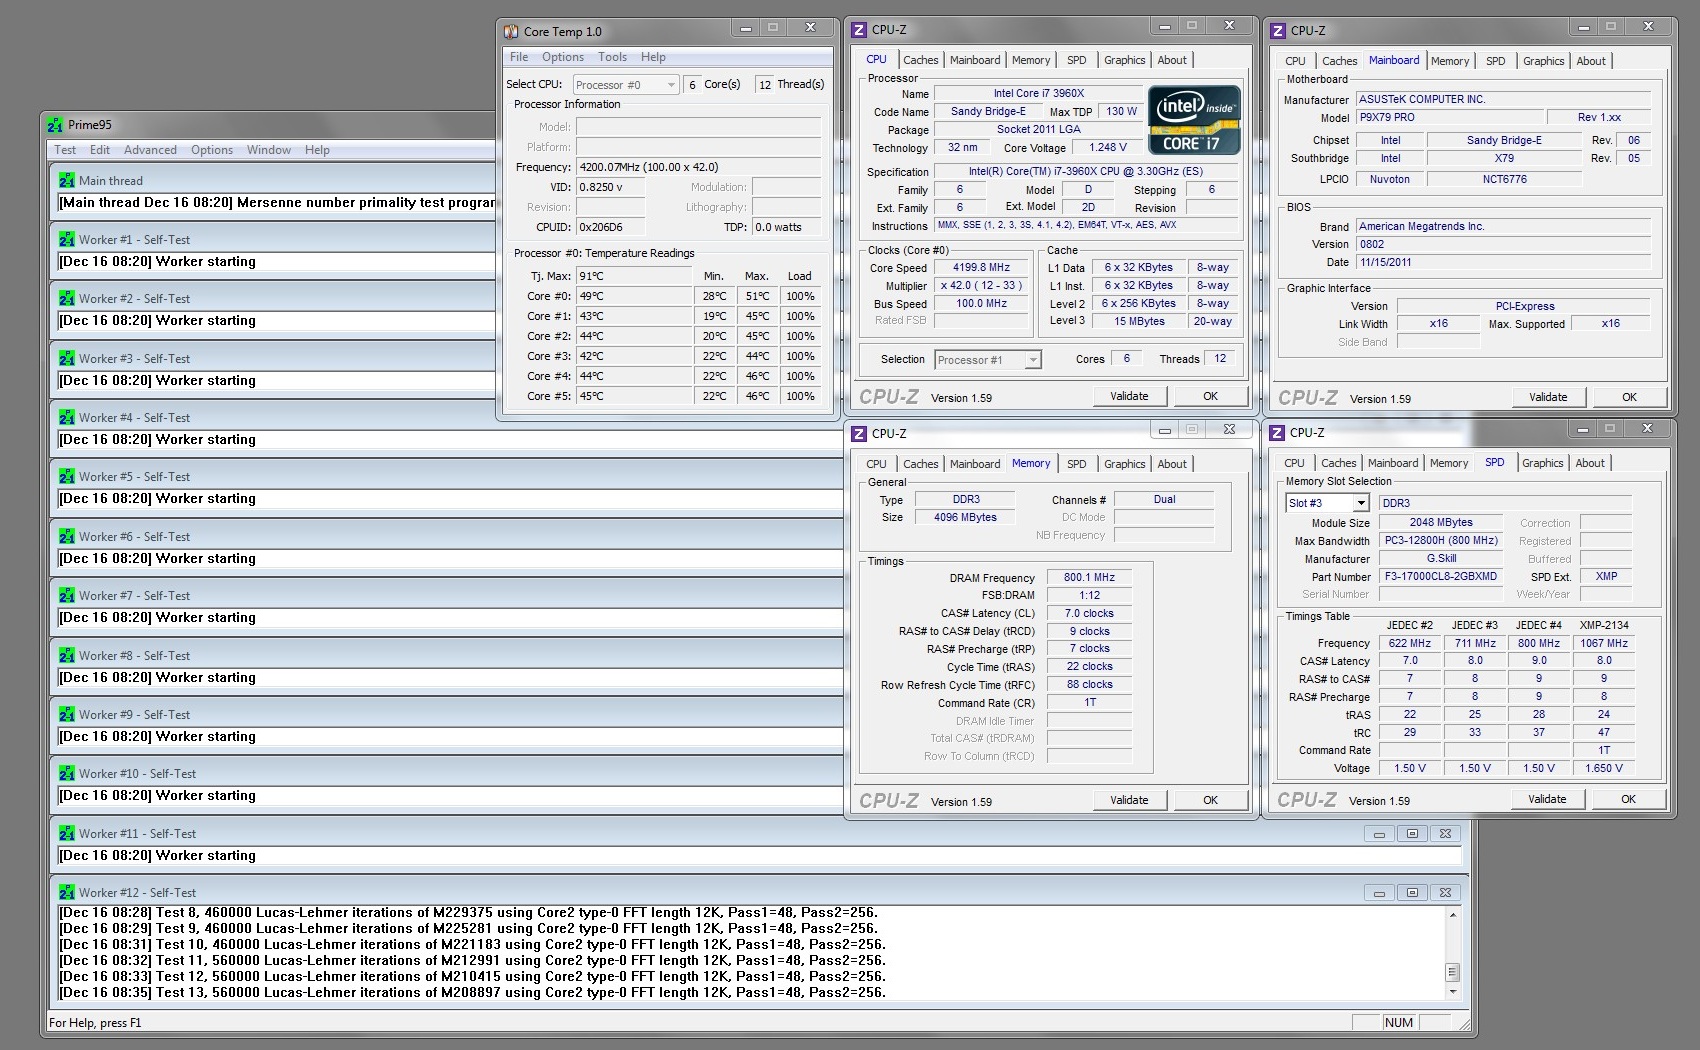Restore the Worker #11 child window
This screenshot has height=1050, width=1700.
(1412, 834)
